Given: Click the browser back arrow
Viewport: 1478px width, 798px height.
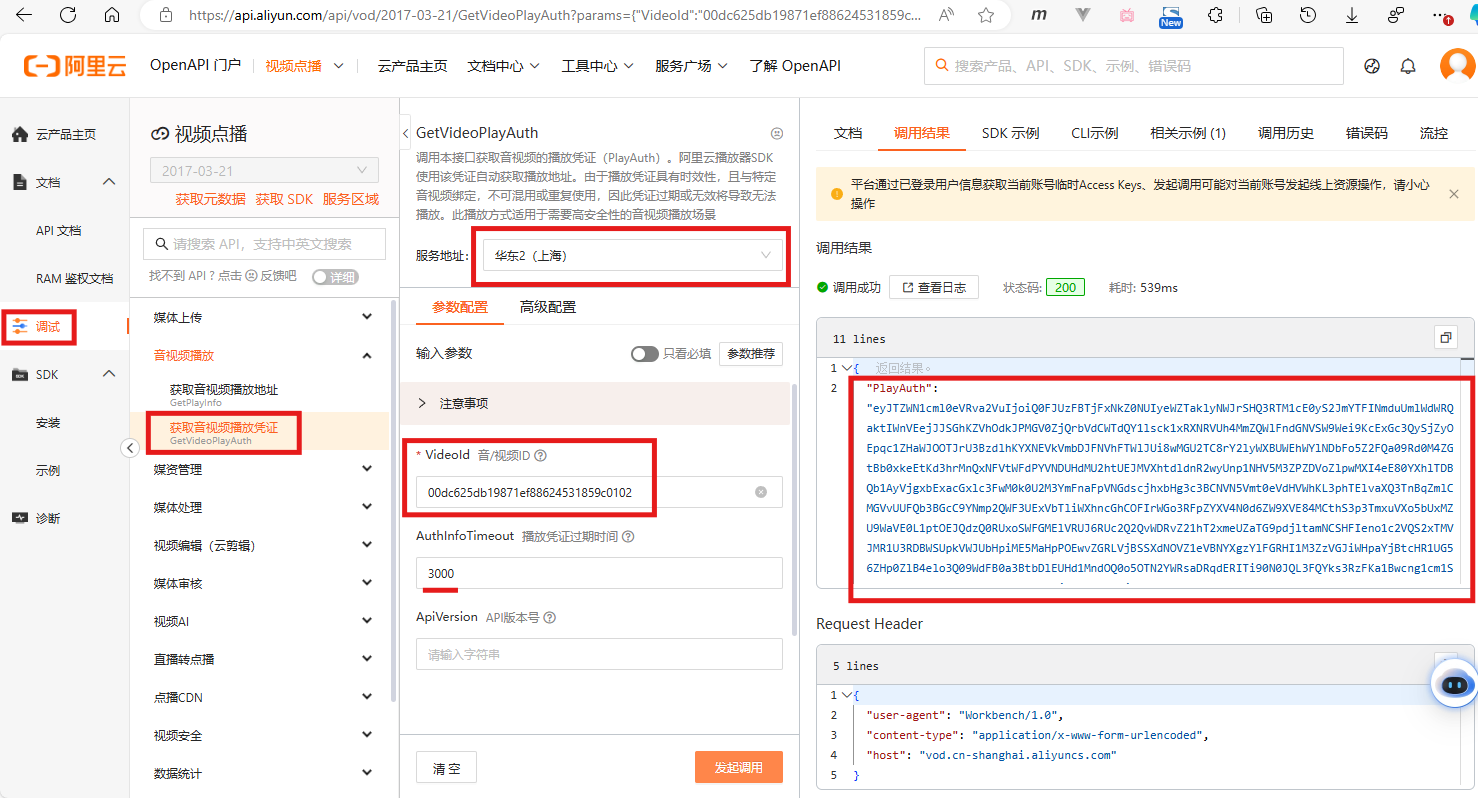Looking at the screenshot, I should [x=24, y=15].
